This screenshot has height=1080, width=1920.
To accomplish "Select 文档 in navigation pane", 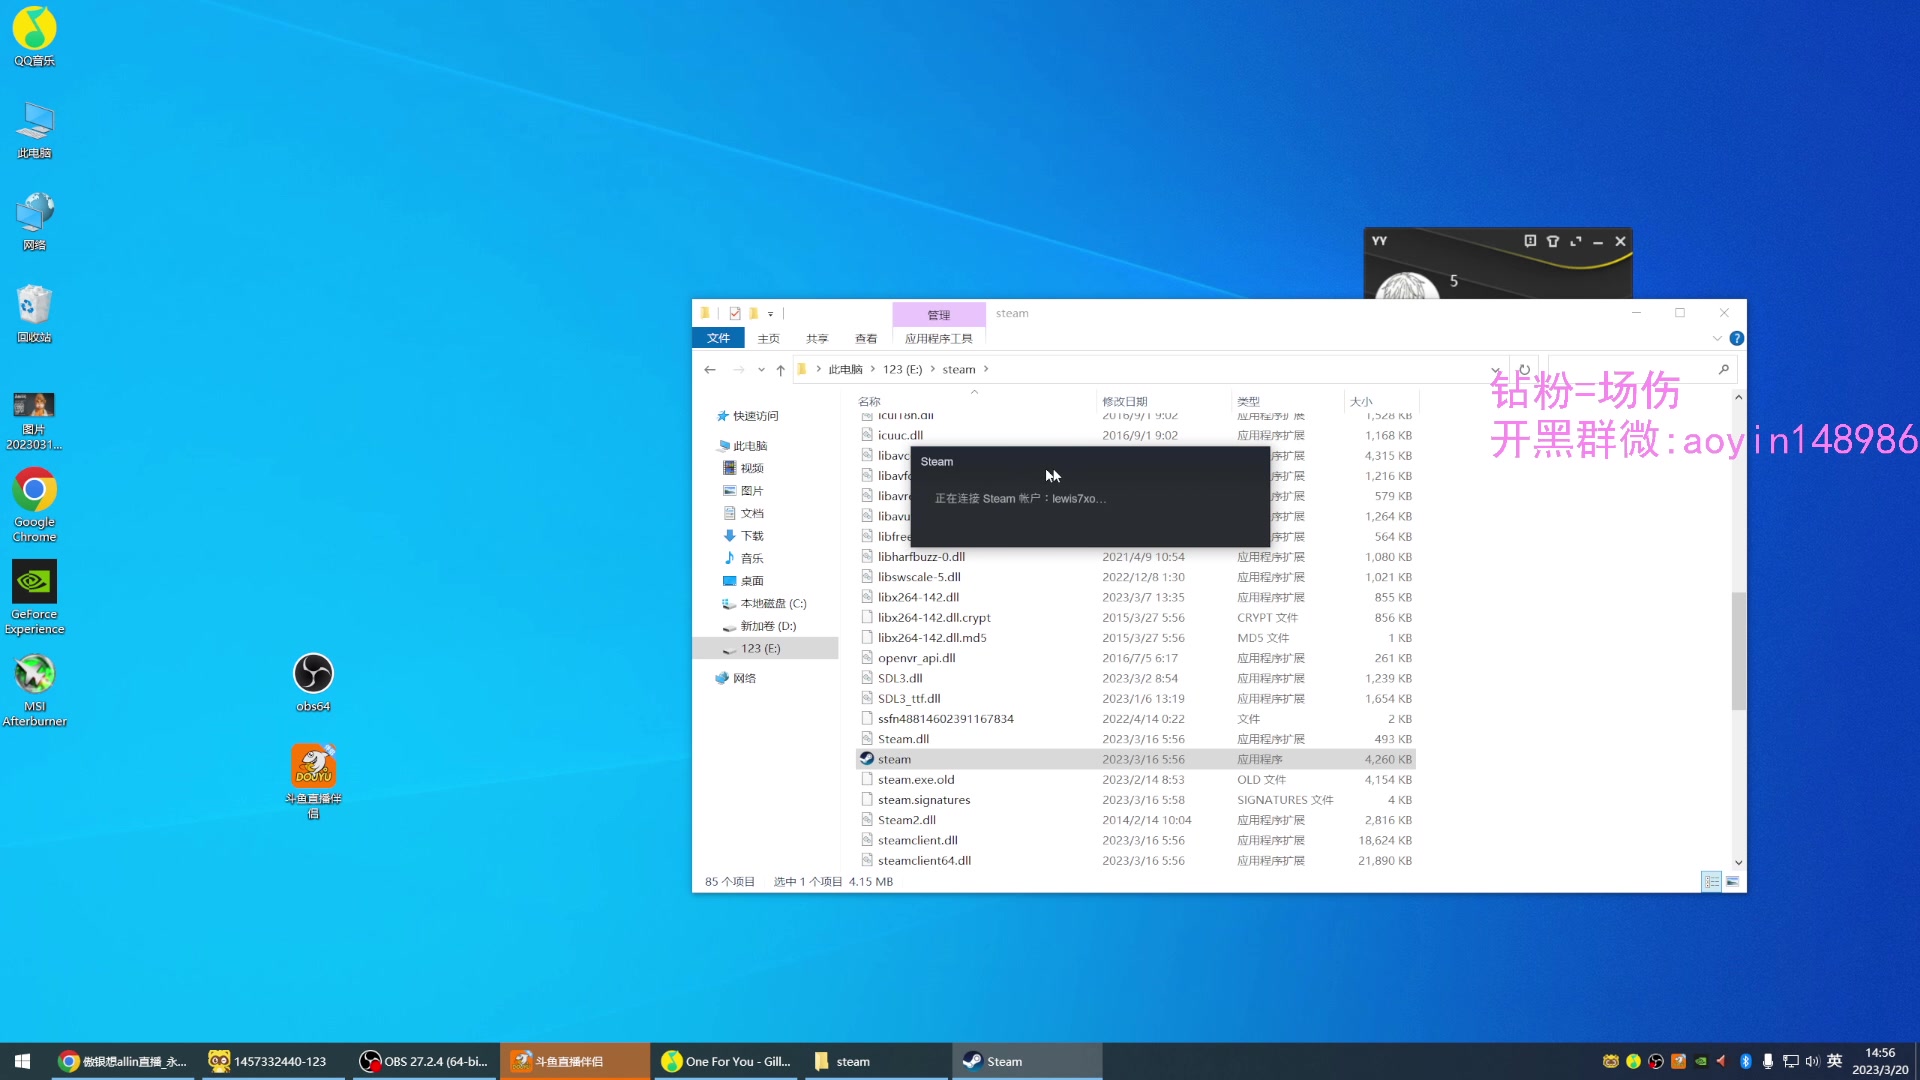I will coord(752,513).
